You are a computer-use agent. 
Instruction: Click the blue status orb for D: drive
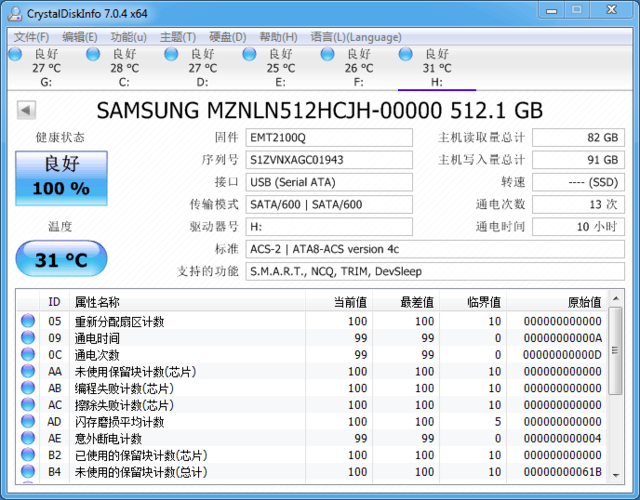pos(171,54)
